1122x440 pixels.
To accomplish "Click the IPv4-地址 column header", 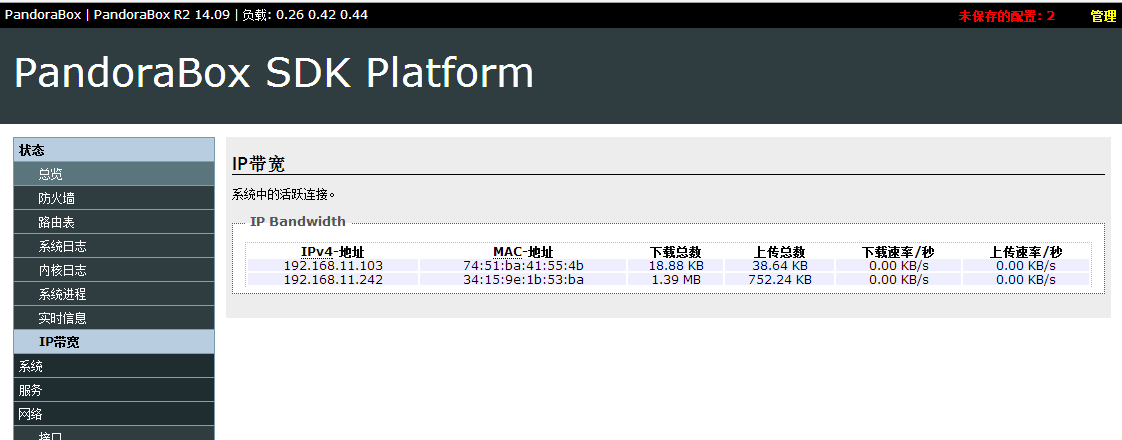I will coord(333,253).
